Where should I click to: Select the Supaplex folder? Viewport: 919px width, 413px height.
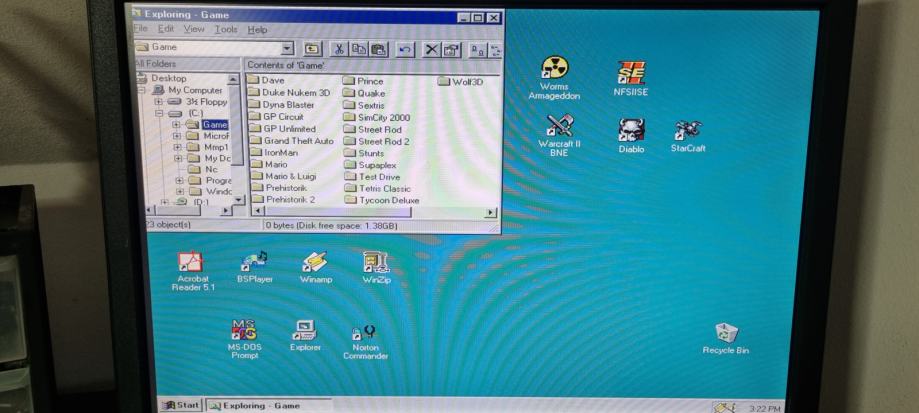pyautogui.click(x=370, y=165)
